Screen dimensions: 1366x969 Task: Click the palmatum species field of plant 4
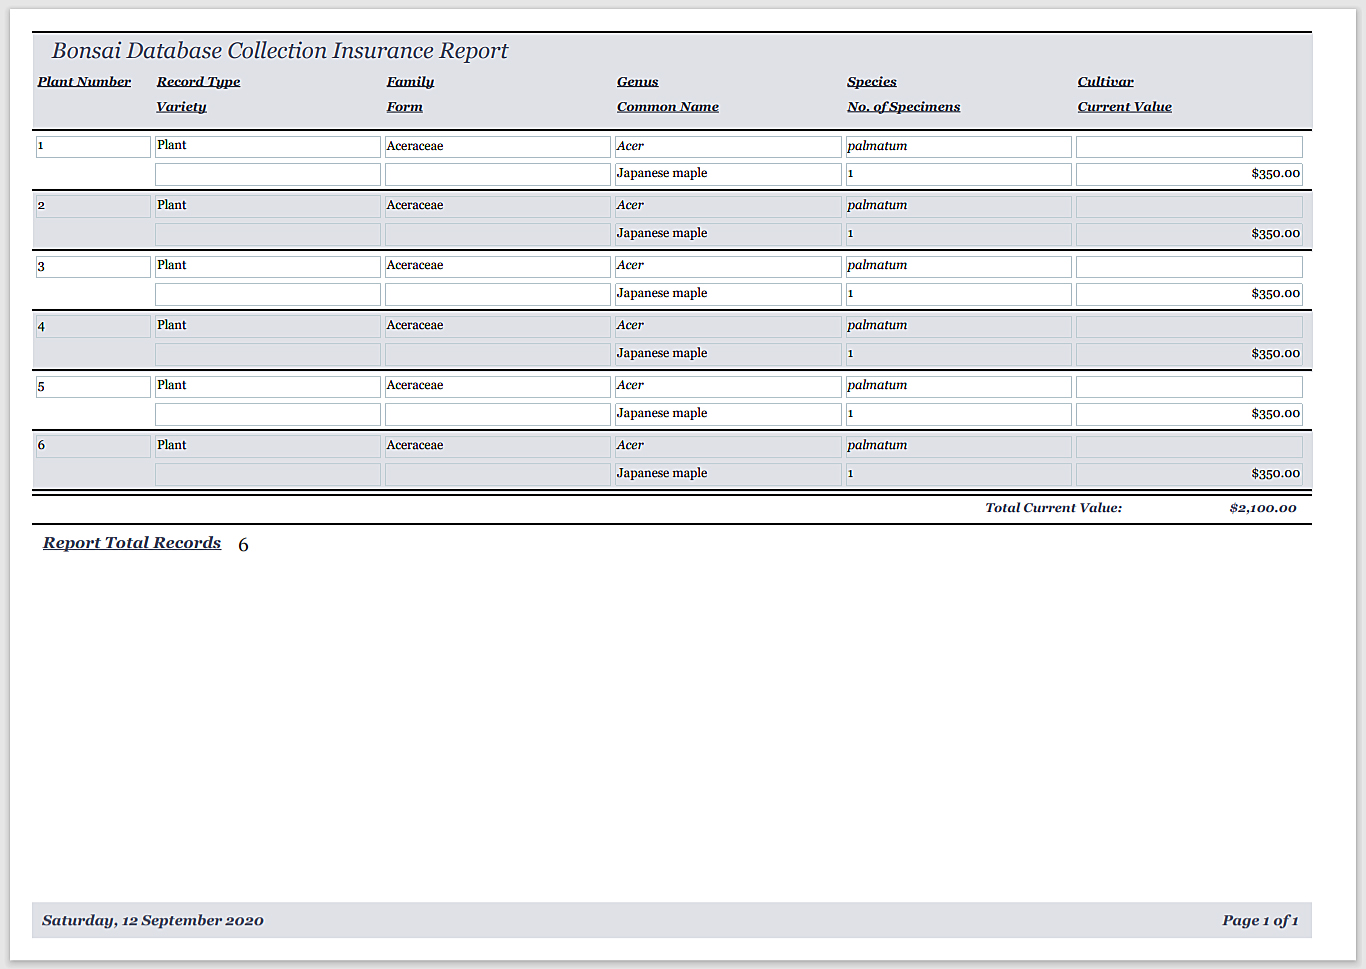[x=959, y=326]
